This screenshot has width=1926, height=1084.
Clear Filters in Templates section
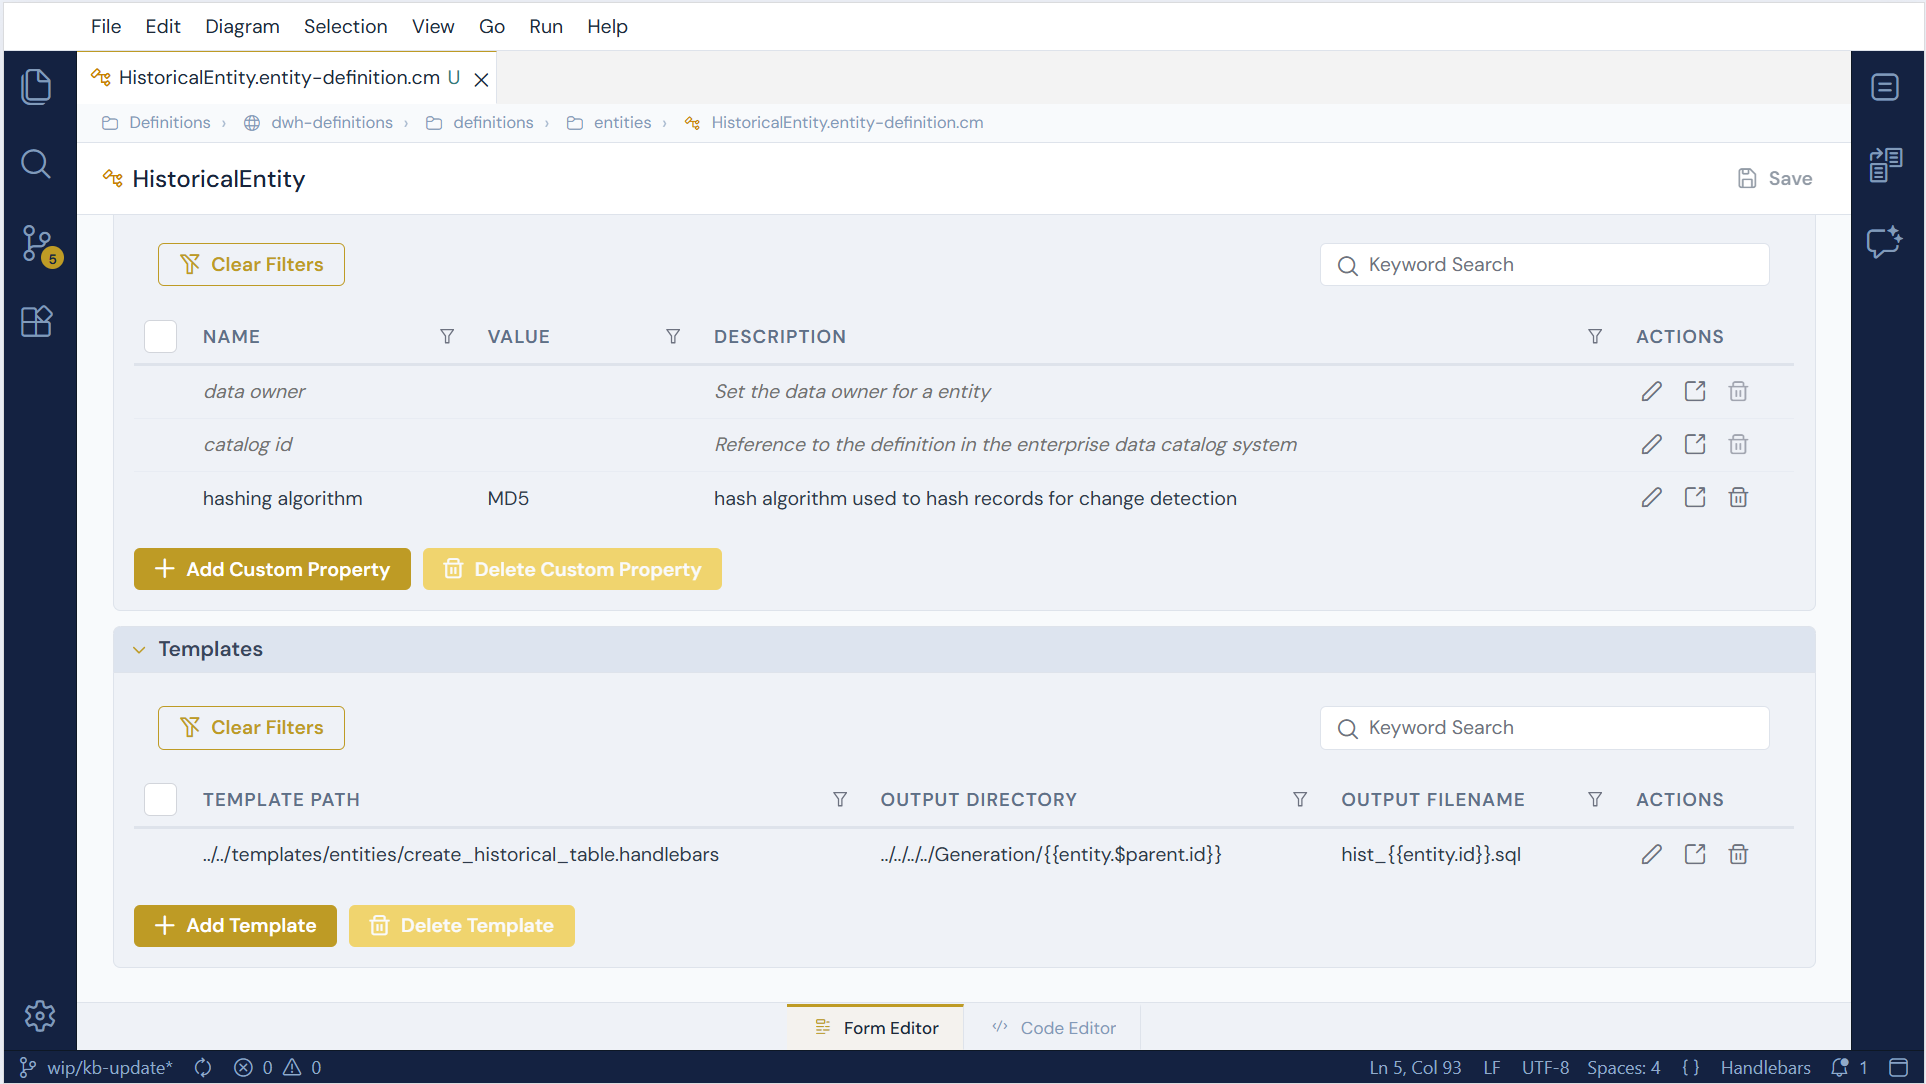pyautogui.click(x=251, y=728)
